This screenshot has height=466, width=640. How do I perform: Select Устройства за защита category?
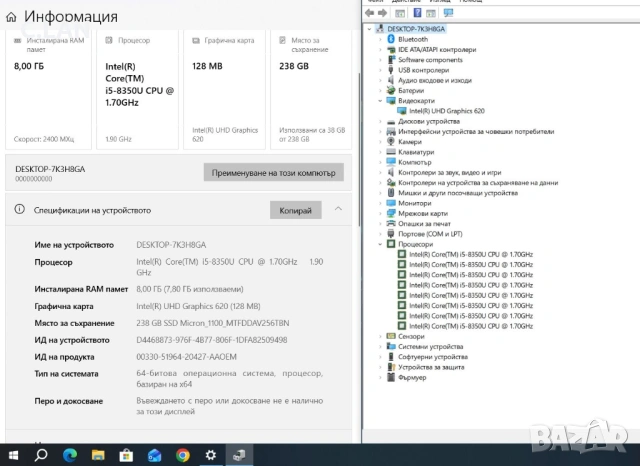(431, 367)
